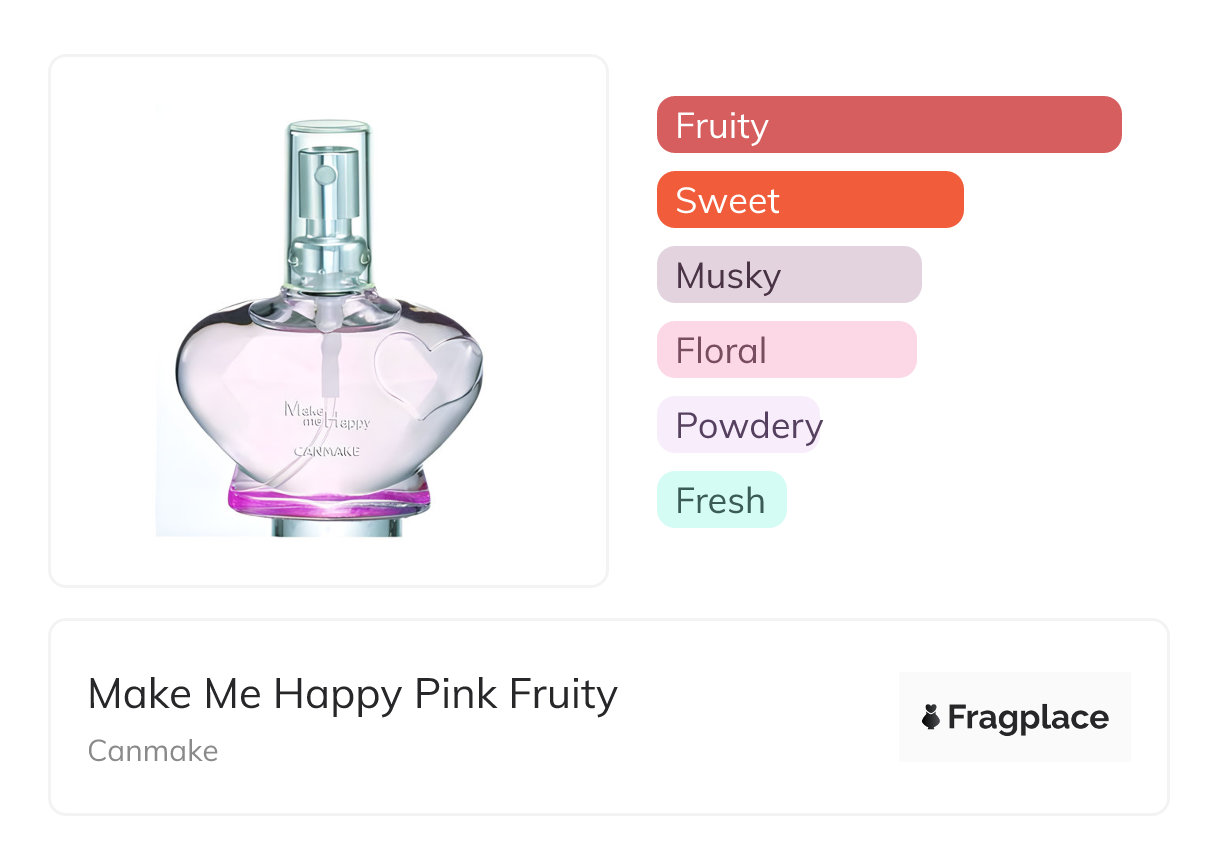
Task: Select the Fruity accord bar
Action: [888, 125]
